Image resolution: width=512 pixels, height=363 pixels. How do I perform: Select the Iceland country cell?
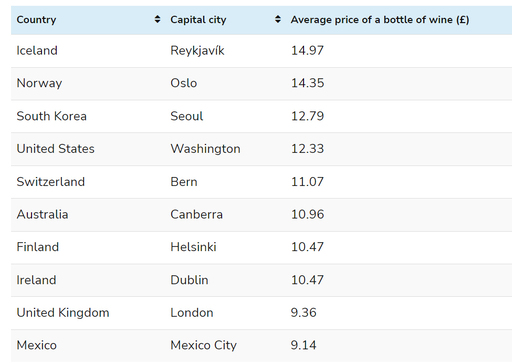point(37,51)
